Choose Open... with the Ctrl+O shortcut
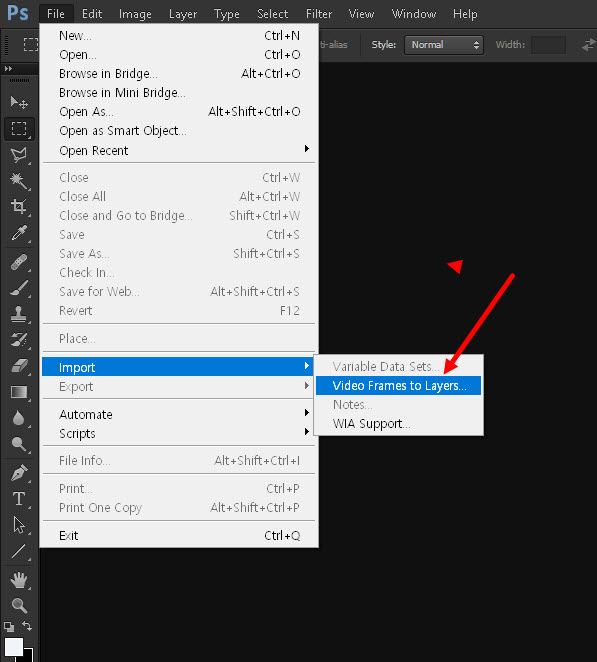The image size is (597, 662). (x=179, y=54)
